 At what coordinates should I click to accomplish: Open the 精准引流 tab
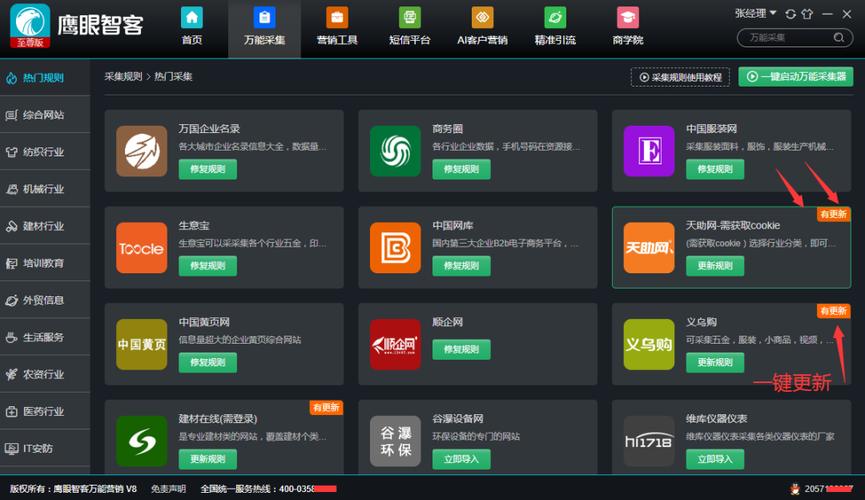(x=555, y=26)
